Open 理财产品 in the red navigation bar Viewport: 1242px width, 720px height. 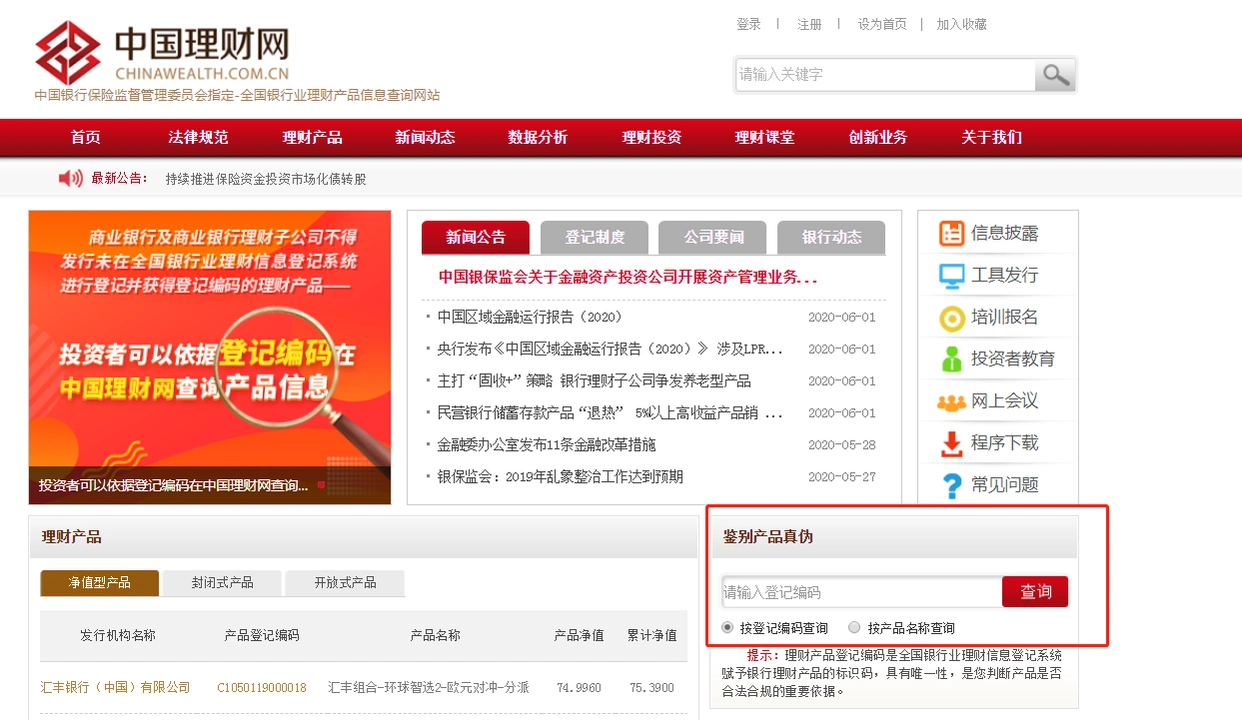pos(312,138)
